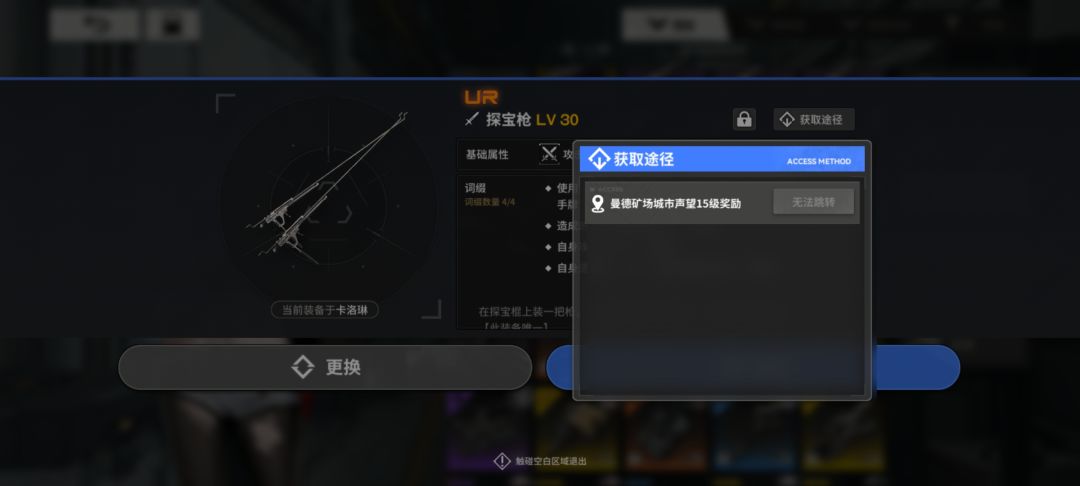This screenshot has width=1080, height=486.
Task: Click the orange UR rarity badge
Action: coord(481,97)
